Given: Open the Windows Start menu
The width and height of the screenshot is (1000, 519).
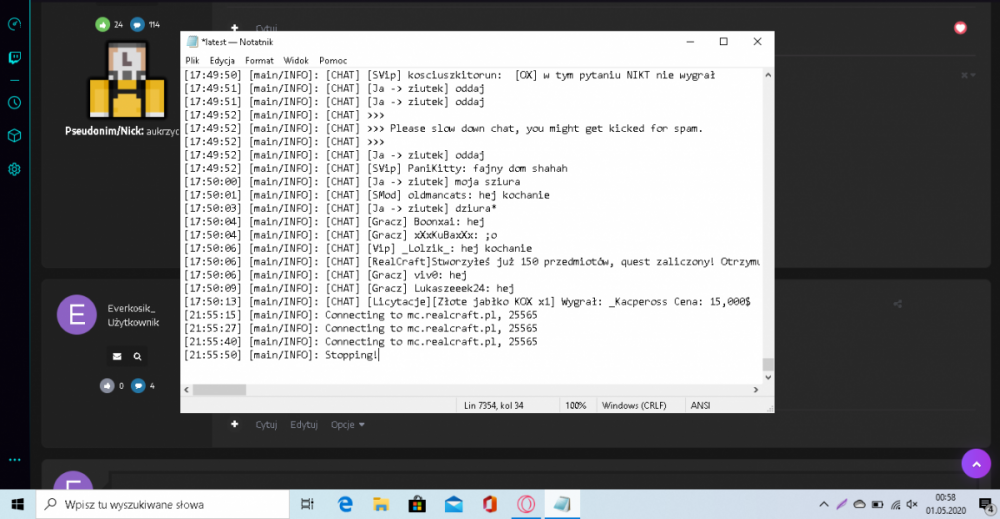Looking at the screenshot, I should 17,504.
